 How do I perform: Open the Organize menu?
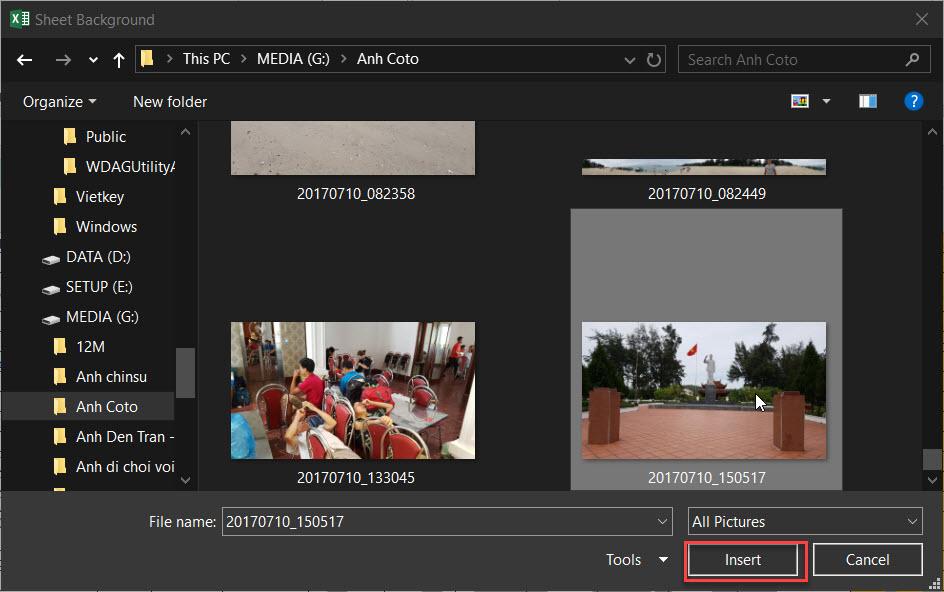pyautogui.click(x=60, y=101)
